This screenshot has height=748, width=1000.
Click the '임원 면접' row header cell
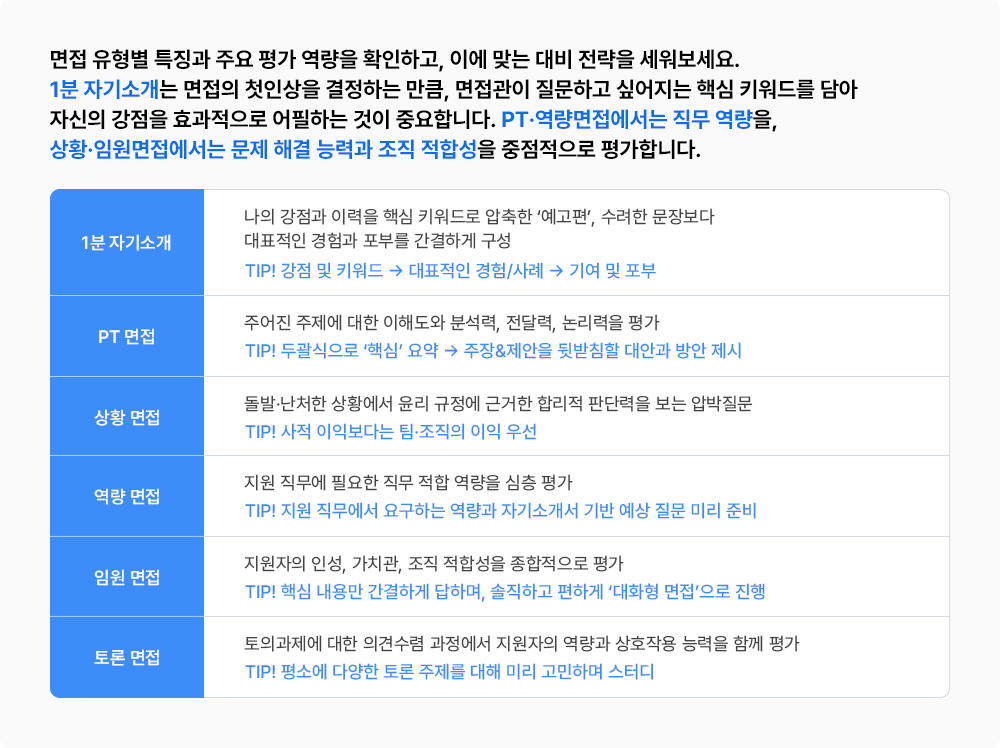[127, 576]
